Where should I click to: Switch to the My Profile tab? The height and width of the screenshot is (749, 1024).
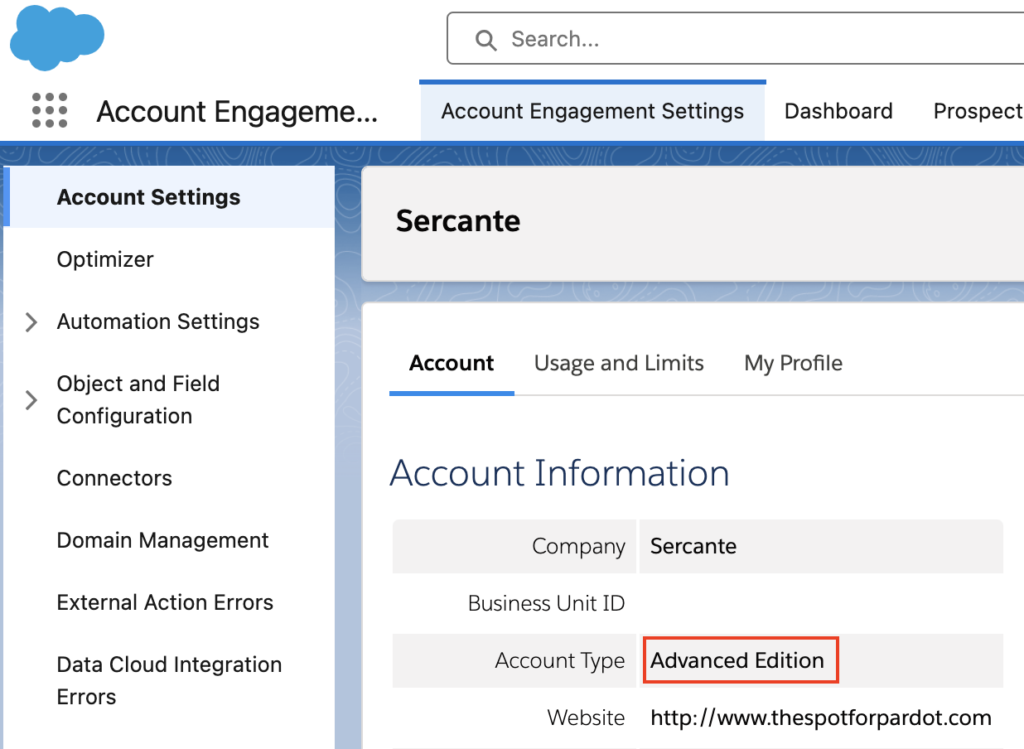pos(793,363)
